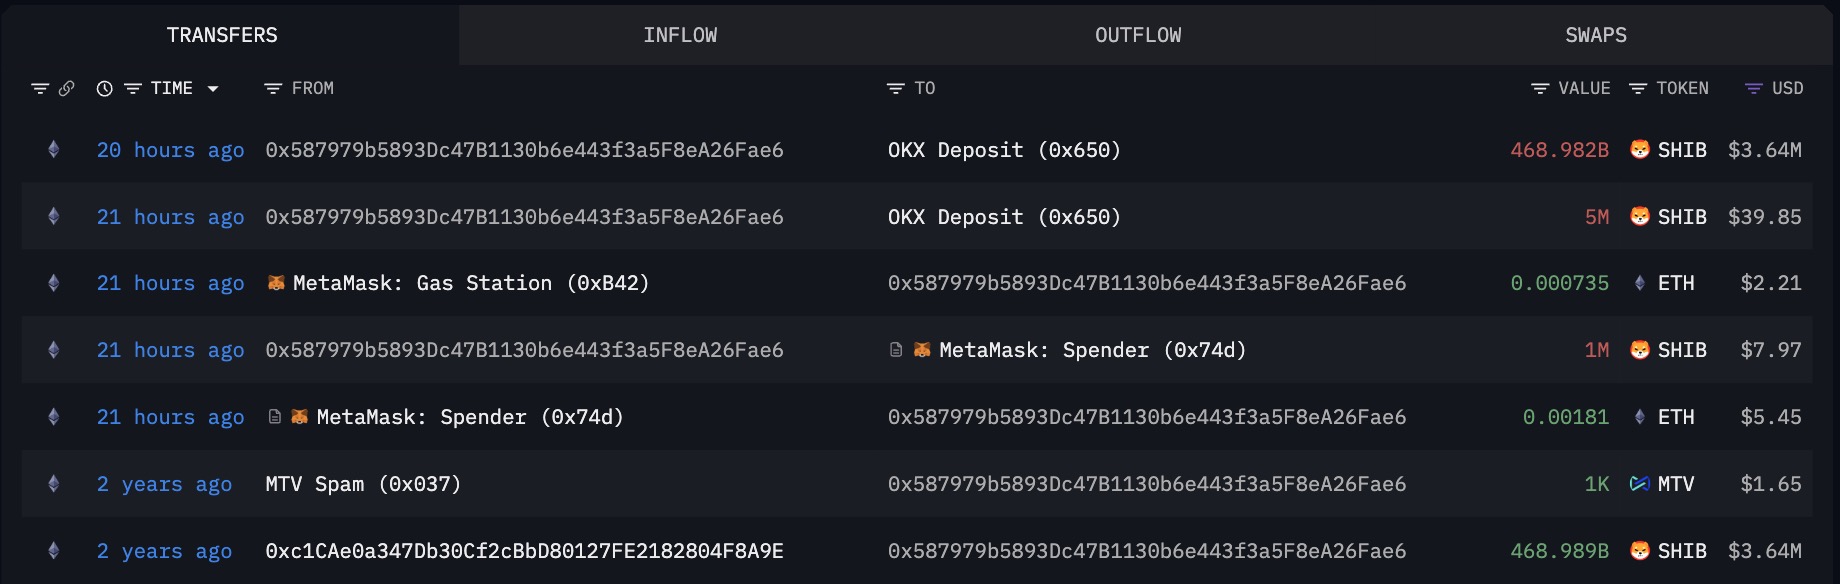
Task: Open the TO column filter
Action: coord(895,89)
